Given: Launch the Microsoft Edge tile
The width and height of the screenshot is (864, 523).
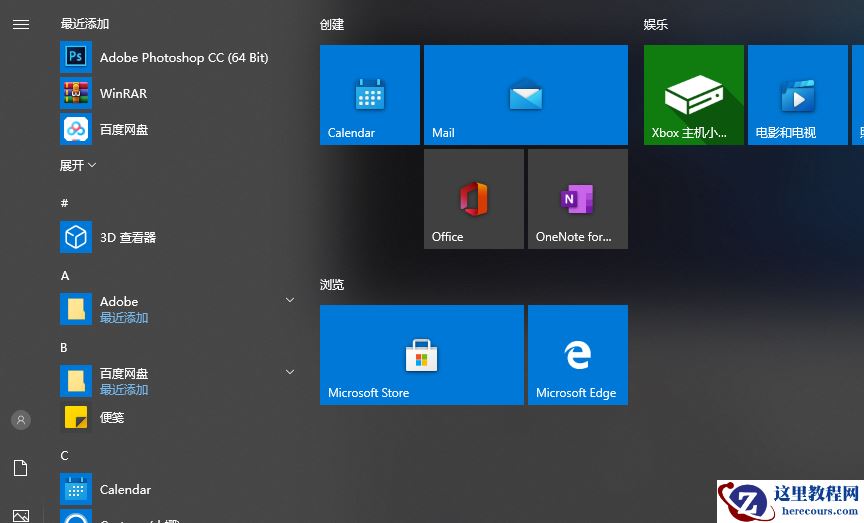Looking at the screenshot, I should 577,355.
